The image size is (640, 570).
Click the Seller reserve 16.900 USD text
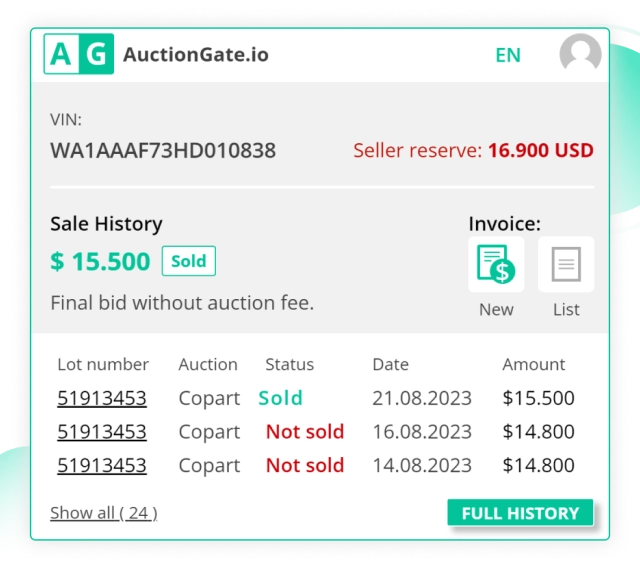point(473,151)
